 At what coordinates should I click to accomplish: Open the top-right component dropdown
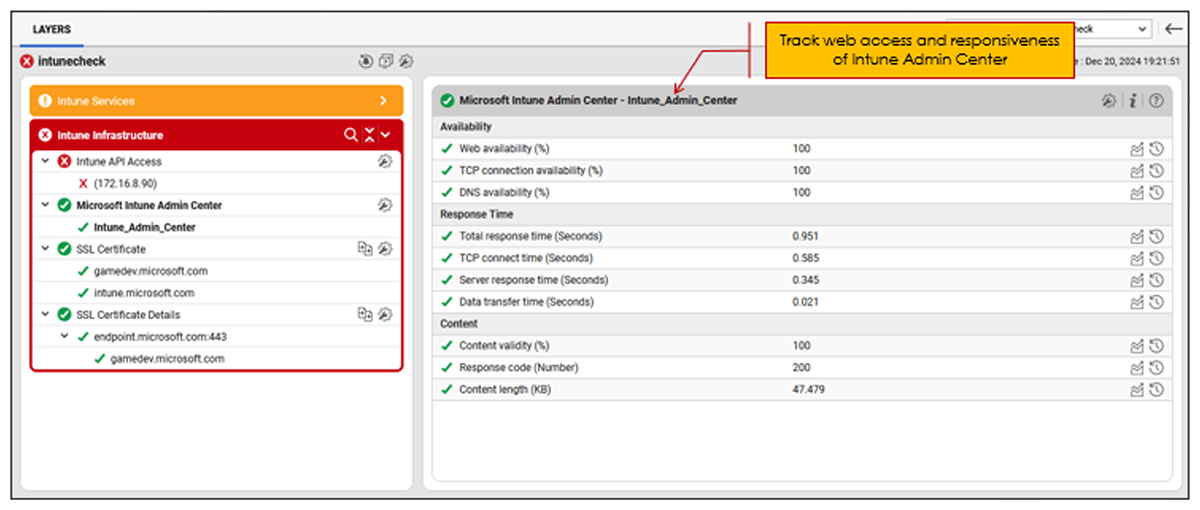coord(1050,29)
